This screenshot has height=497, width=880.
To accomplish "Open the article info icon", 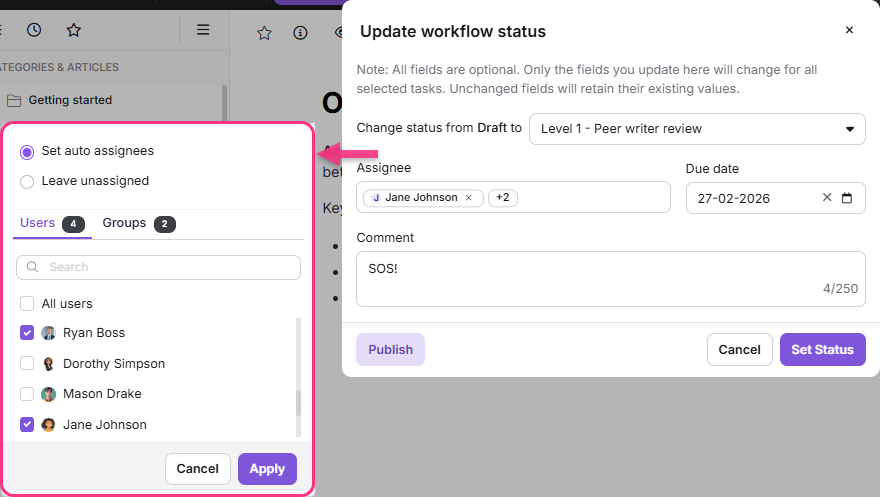I will (x=300, y=33).
